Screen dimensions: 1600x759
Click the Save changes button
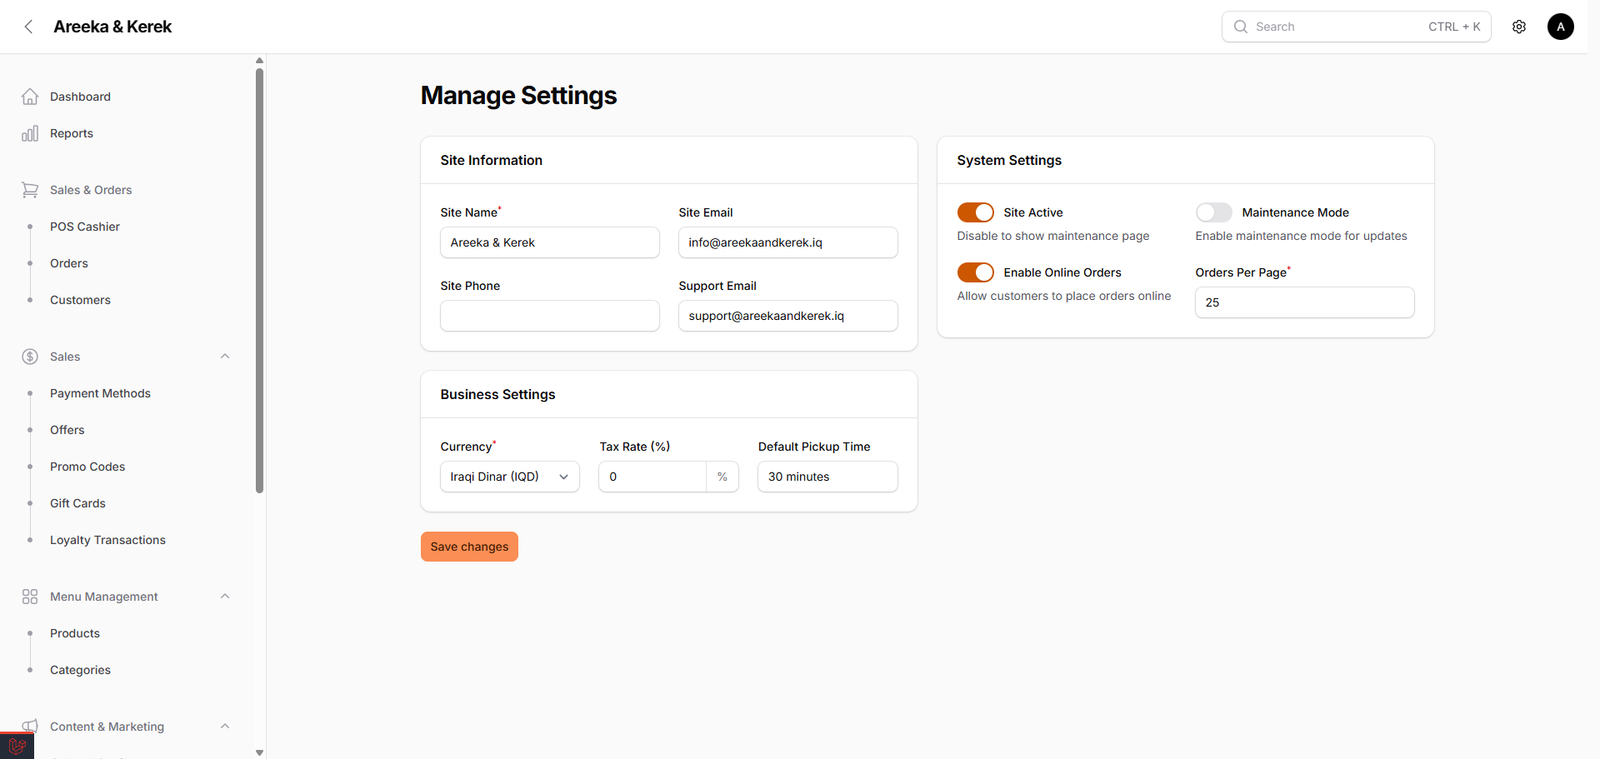[x=469, y=547]
